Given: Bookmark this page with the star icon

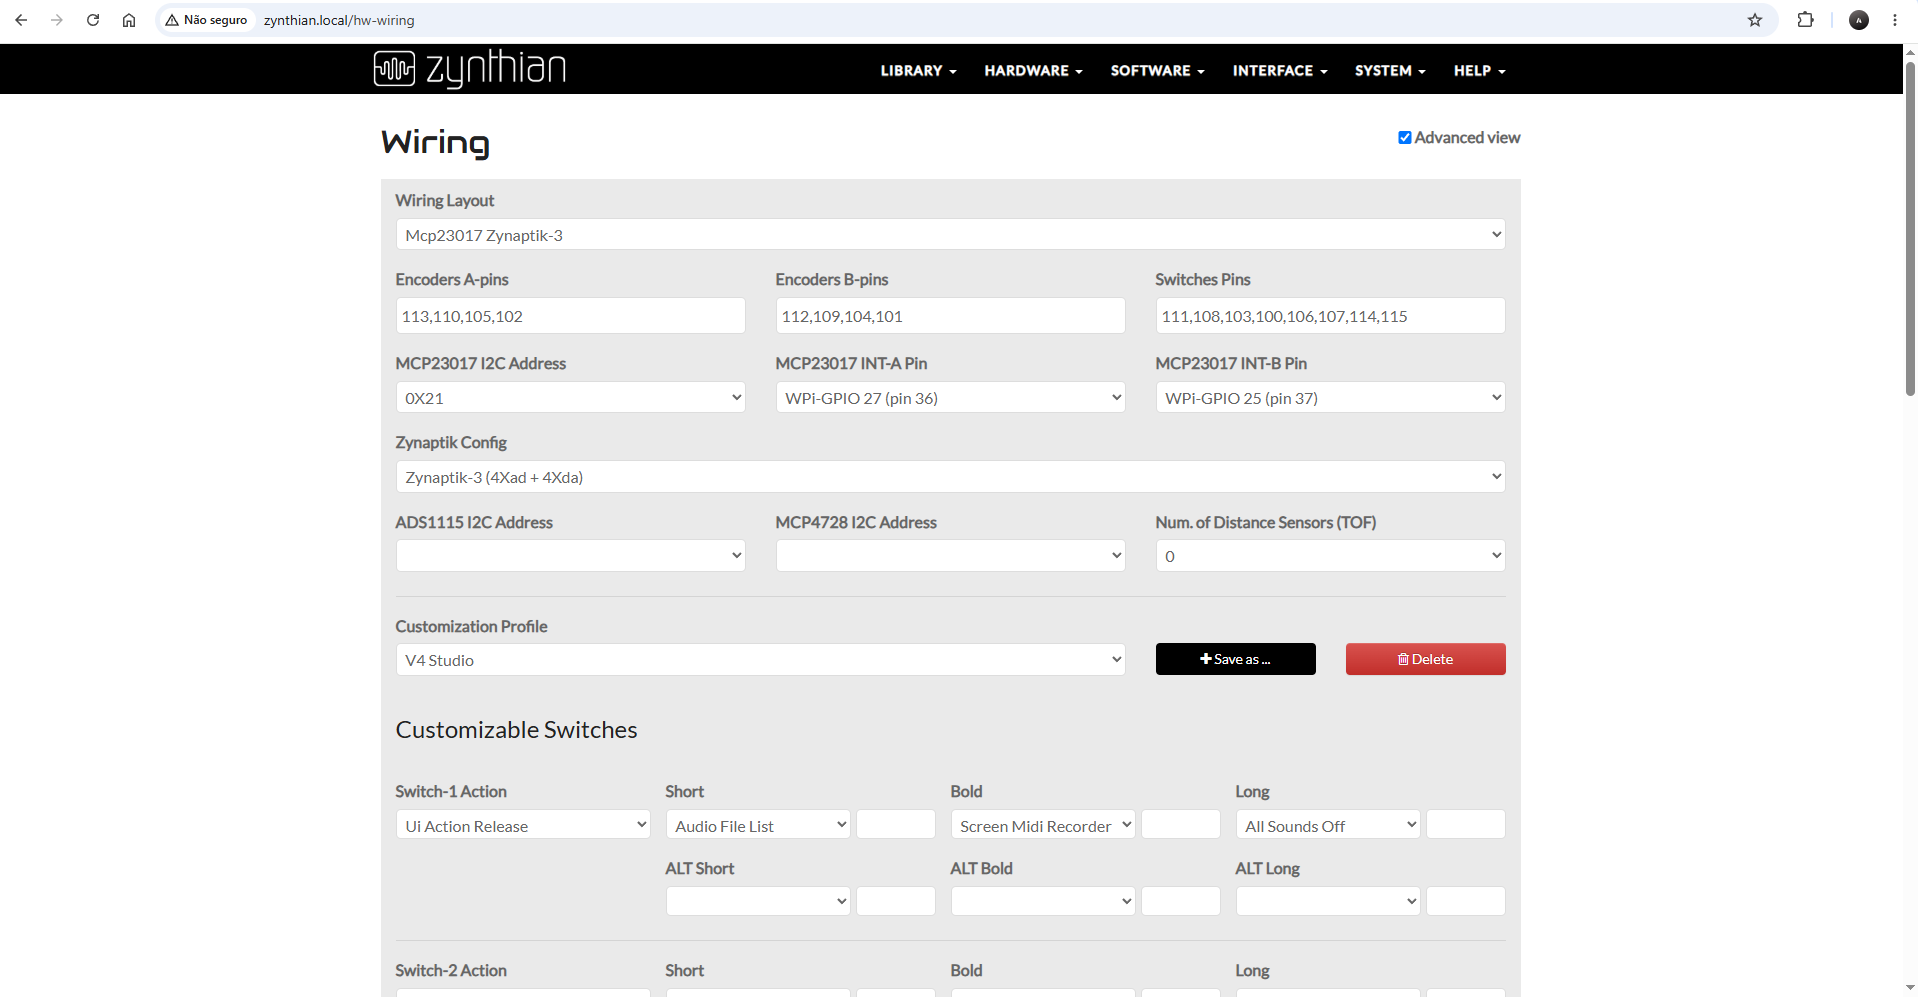Looking at the screenshot, I should point(1755,20).
